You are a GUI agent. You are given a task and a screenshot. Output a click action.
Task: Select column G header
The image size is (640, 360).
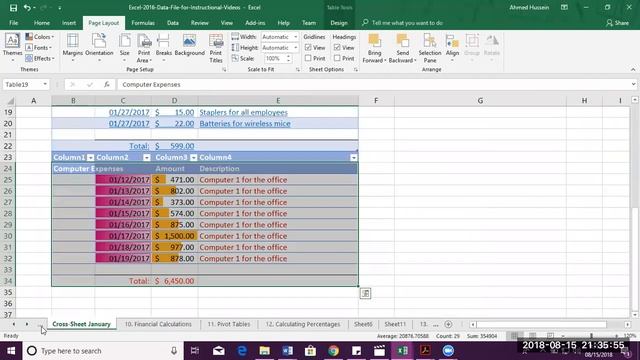(480, 101)
